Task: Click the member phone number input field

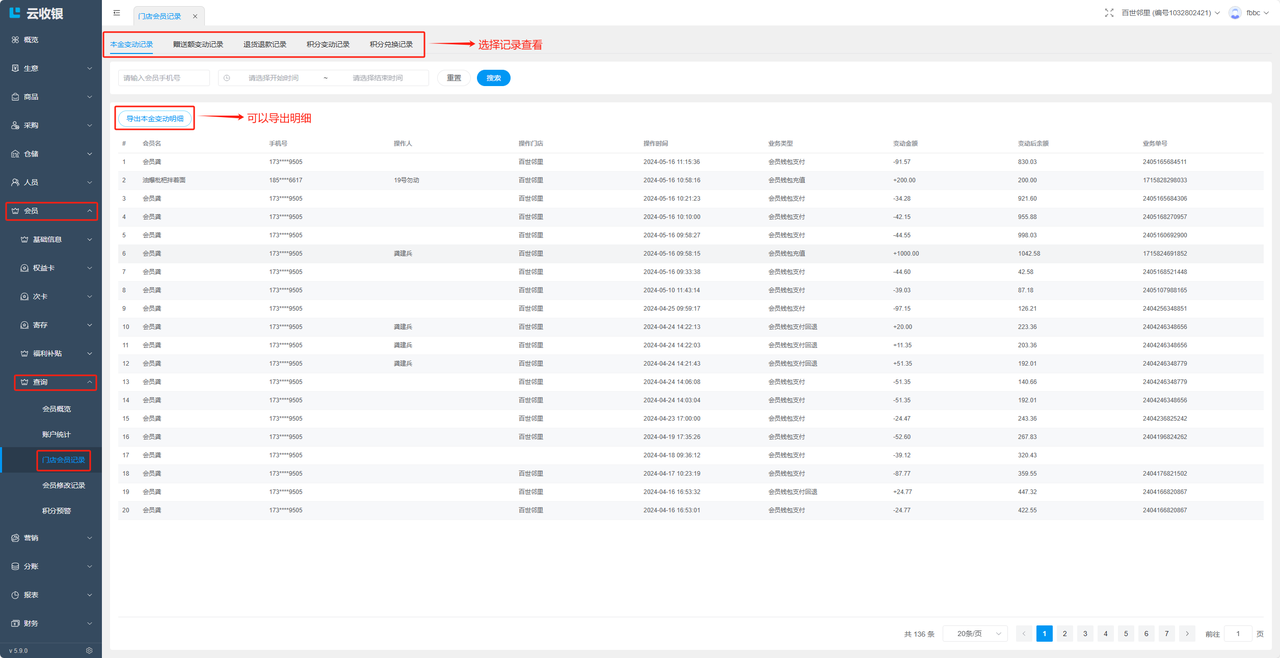Action: pyautogui.click(x=164, y=78)
